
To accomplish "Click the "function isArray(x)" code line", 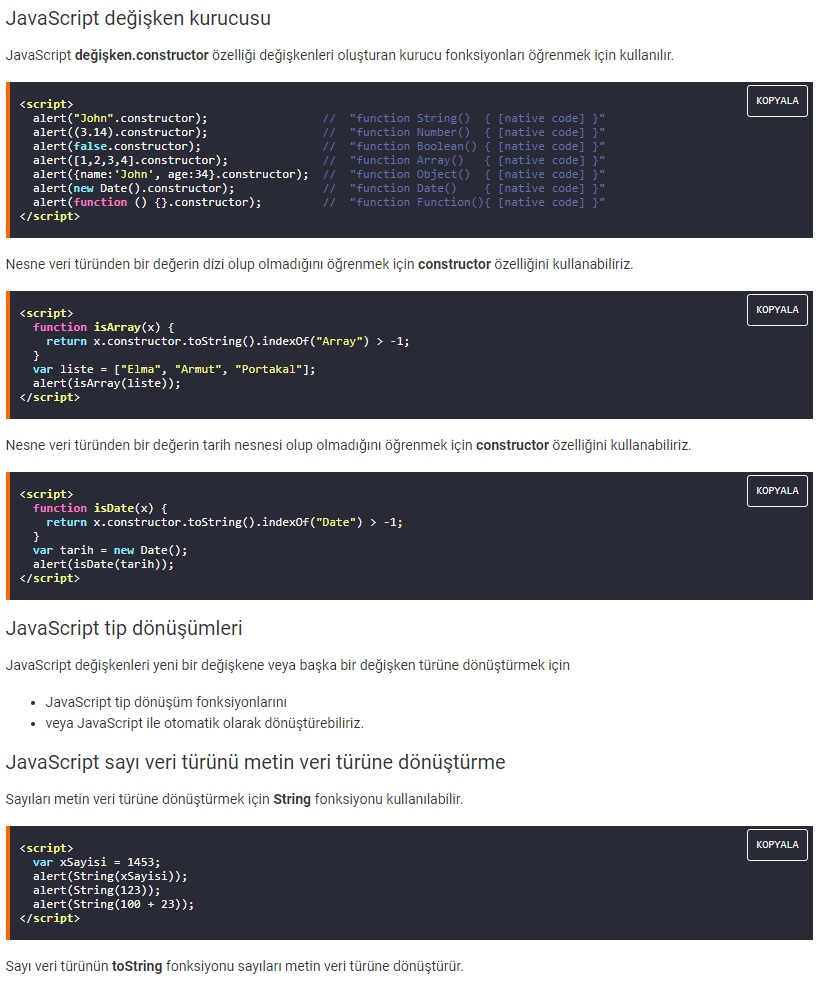I will click(x=104, y=327).
